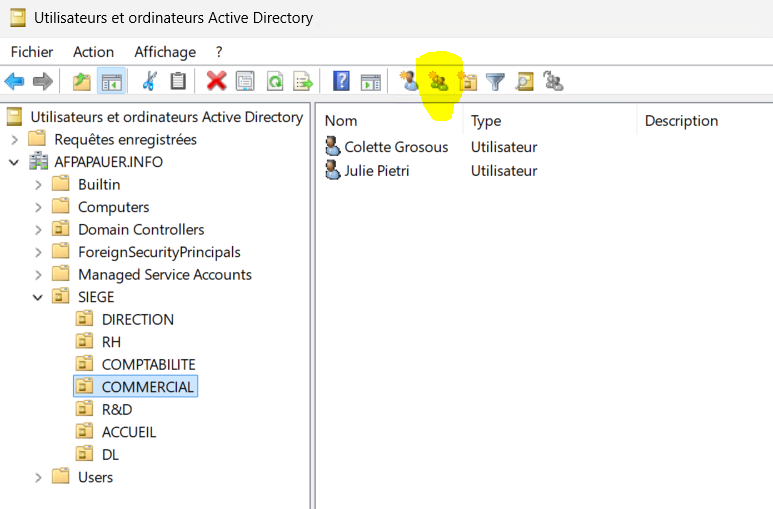Sort list by Nom column header
The width and height of the screenshot is (773, 509).
coord(341,121)
